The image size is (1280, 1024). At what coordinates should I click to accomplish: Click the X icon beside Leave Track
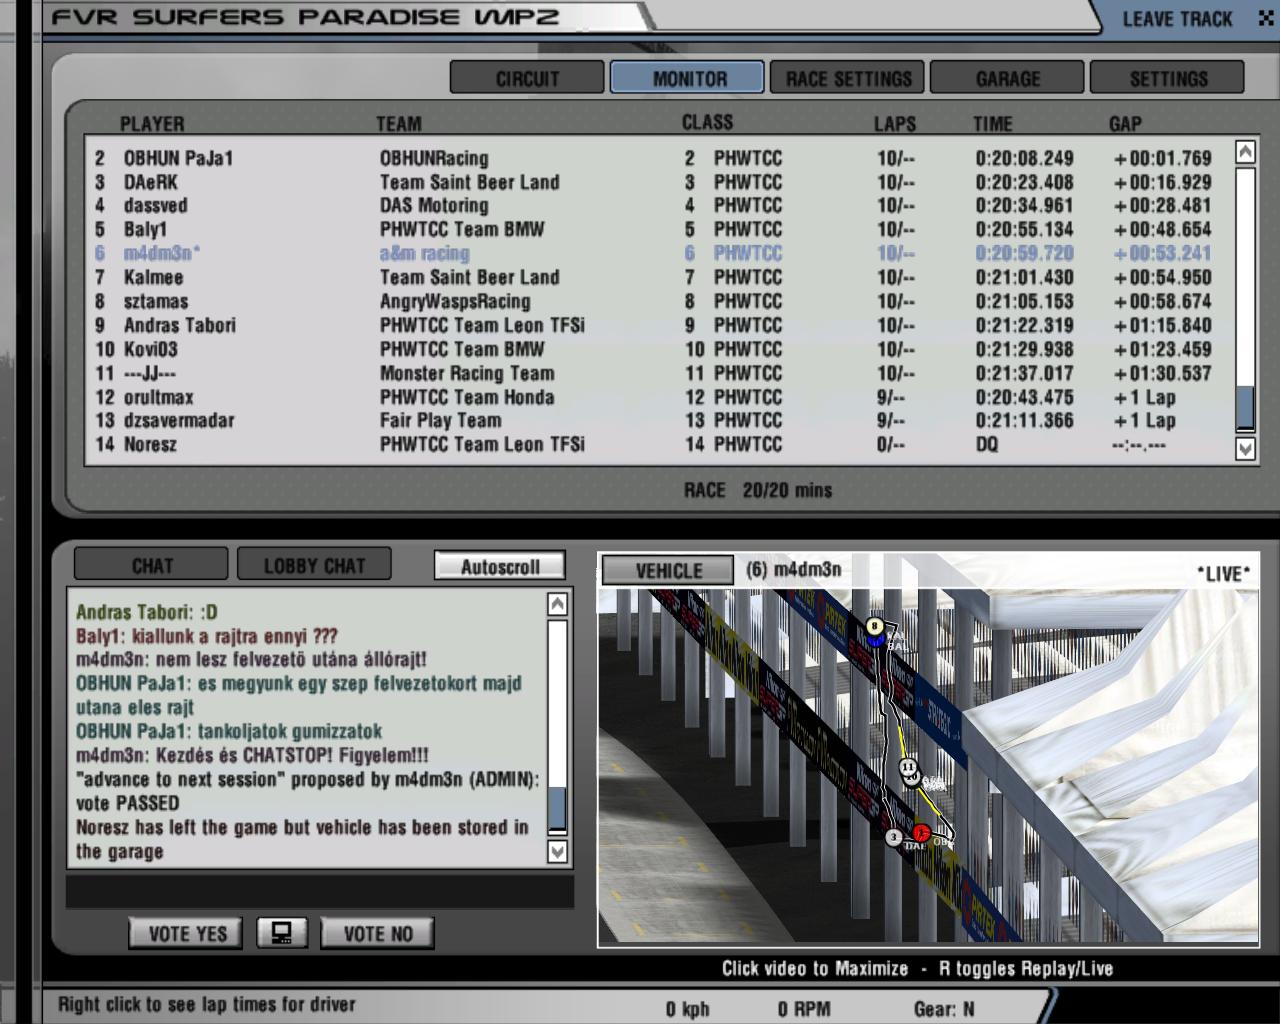pos(1264,18)
